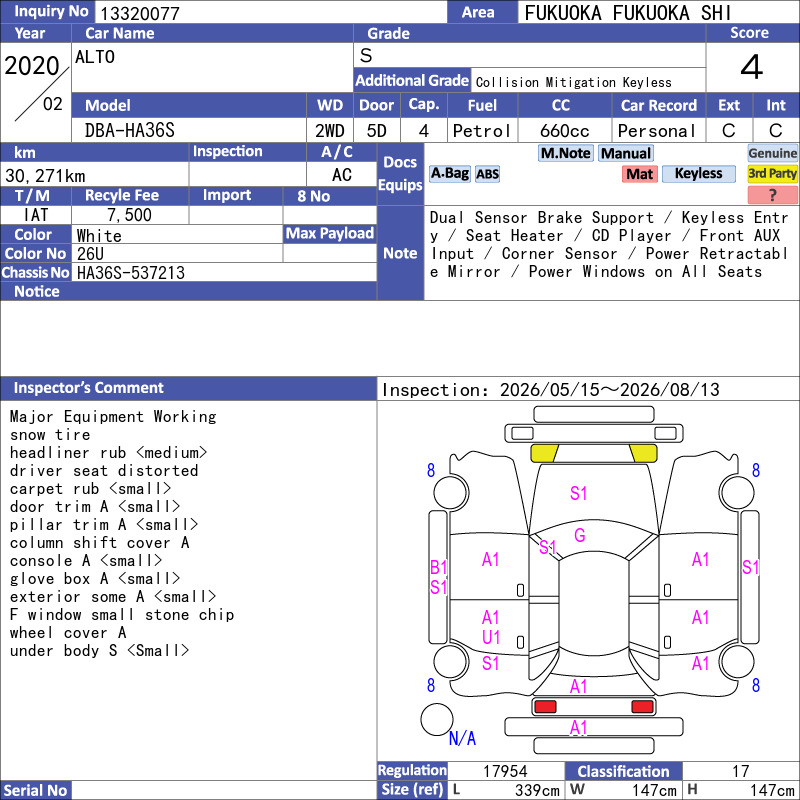Image resolution: width=800 pixels, height=800 pixels.
Task: Click the inquiry number 13320077
Action: (x=140, y=13)
